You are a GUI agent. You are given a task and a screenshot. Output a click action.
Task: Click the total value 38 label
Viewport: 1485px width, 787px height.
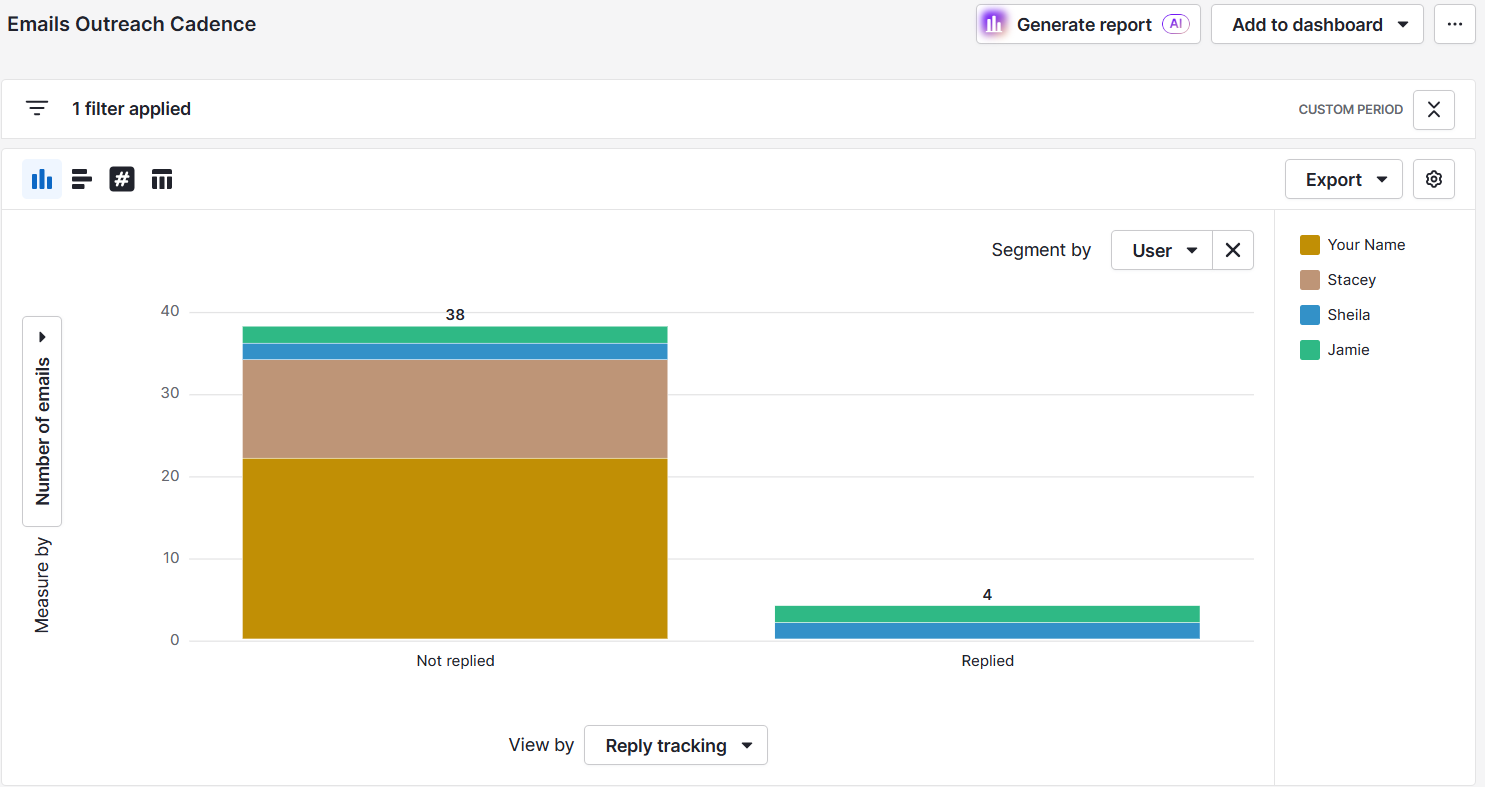point(455,314)
